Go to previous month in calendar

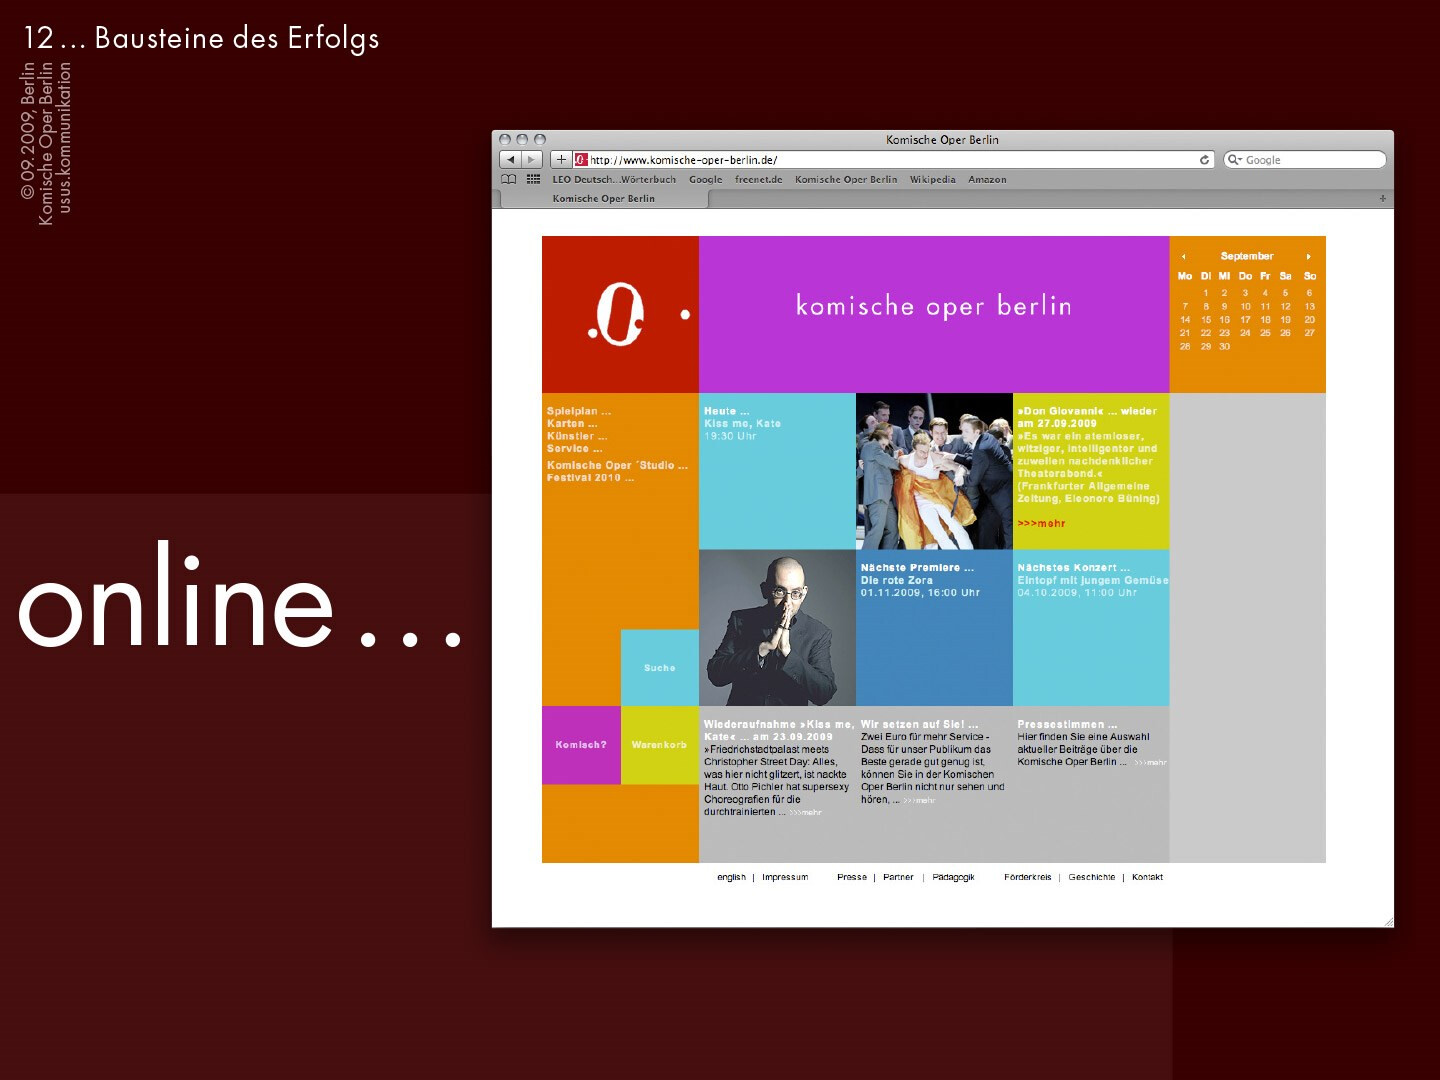[1183, 257]
